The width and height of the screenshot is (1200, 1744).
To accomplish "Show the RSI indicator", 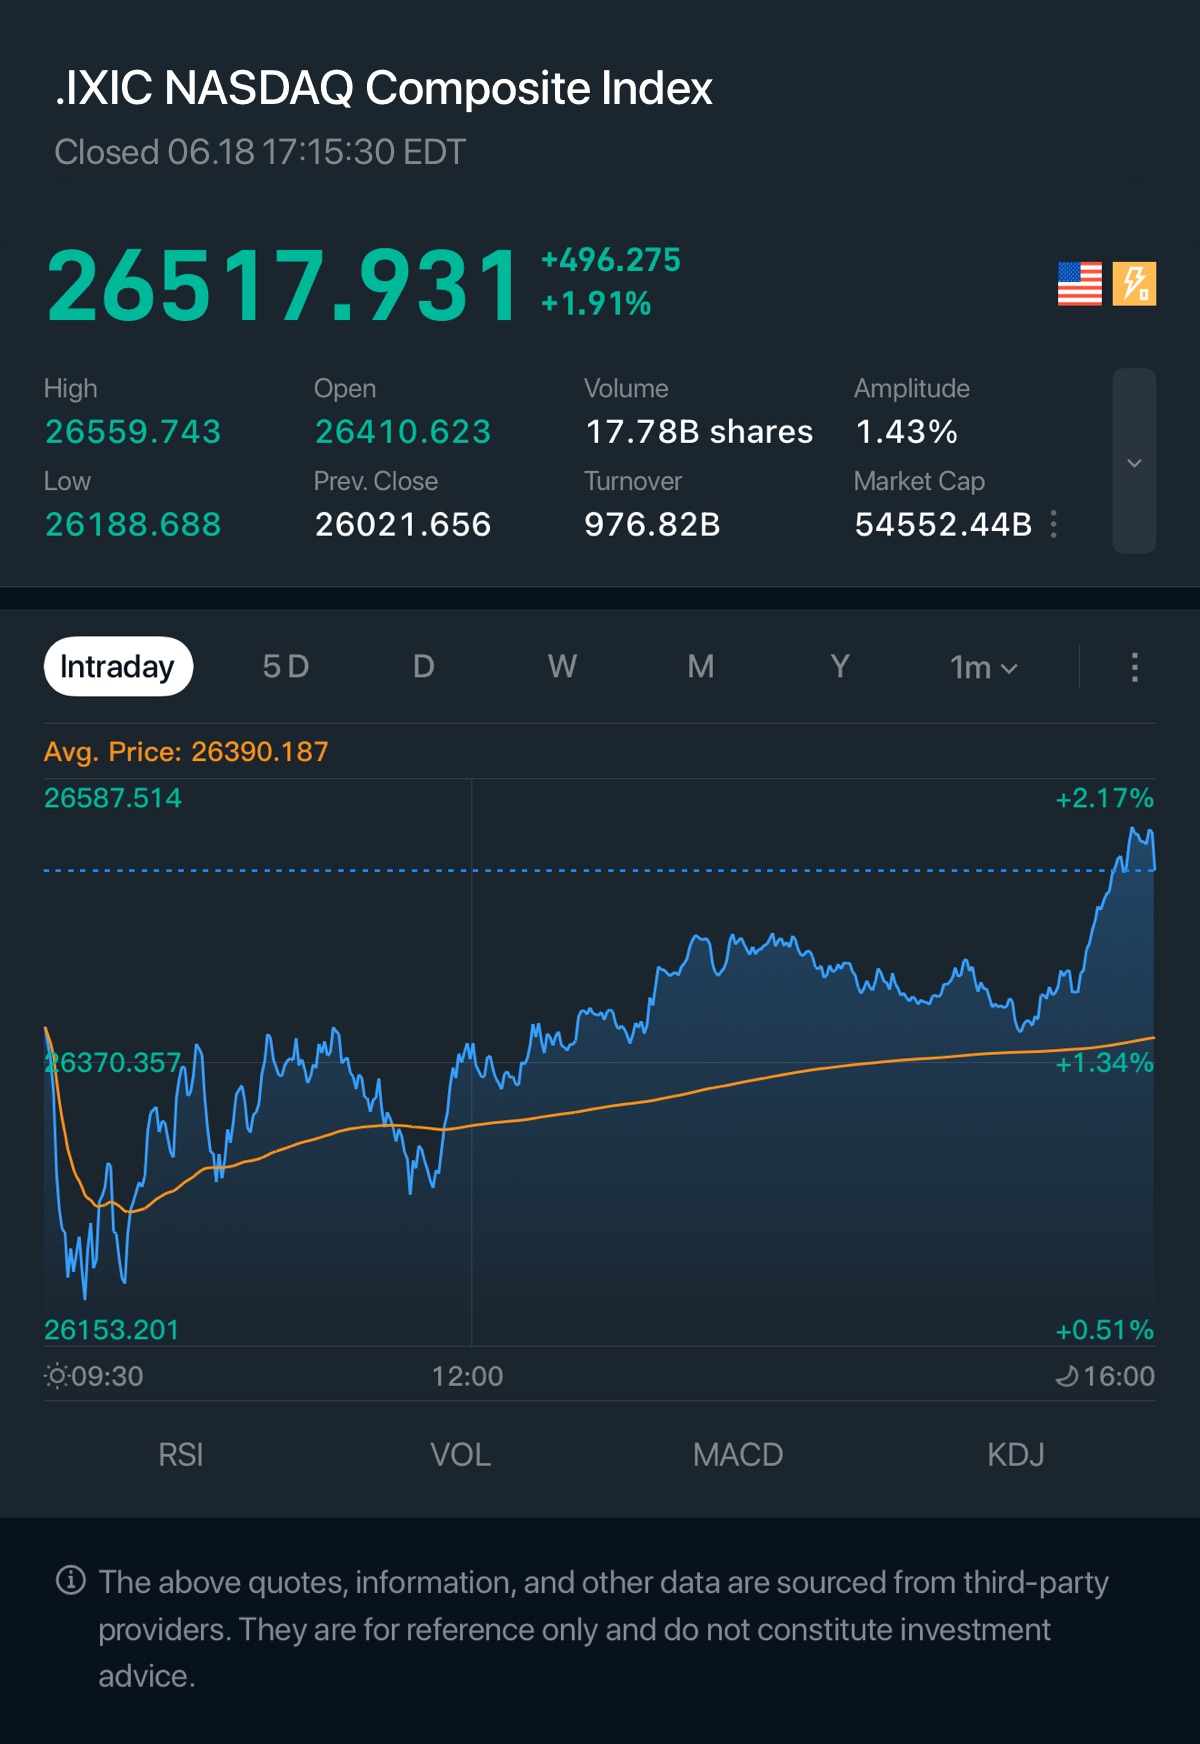I will click(x=181, y=1454).
